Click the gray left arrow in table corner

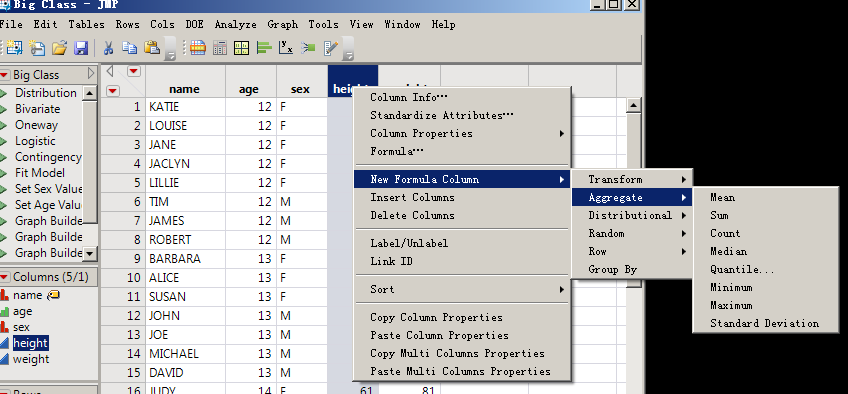pyautogui.click(x=110, y=71)
